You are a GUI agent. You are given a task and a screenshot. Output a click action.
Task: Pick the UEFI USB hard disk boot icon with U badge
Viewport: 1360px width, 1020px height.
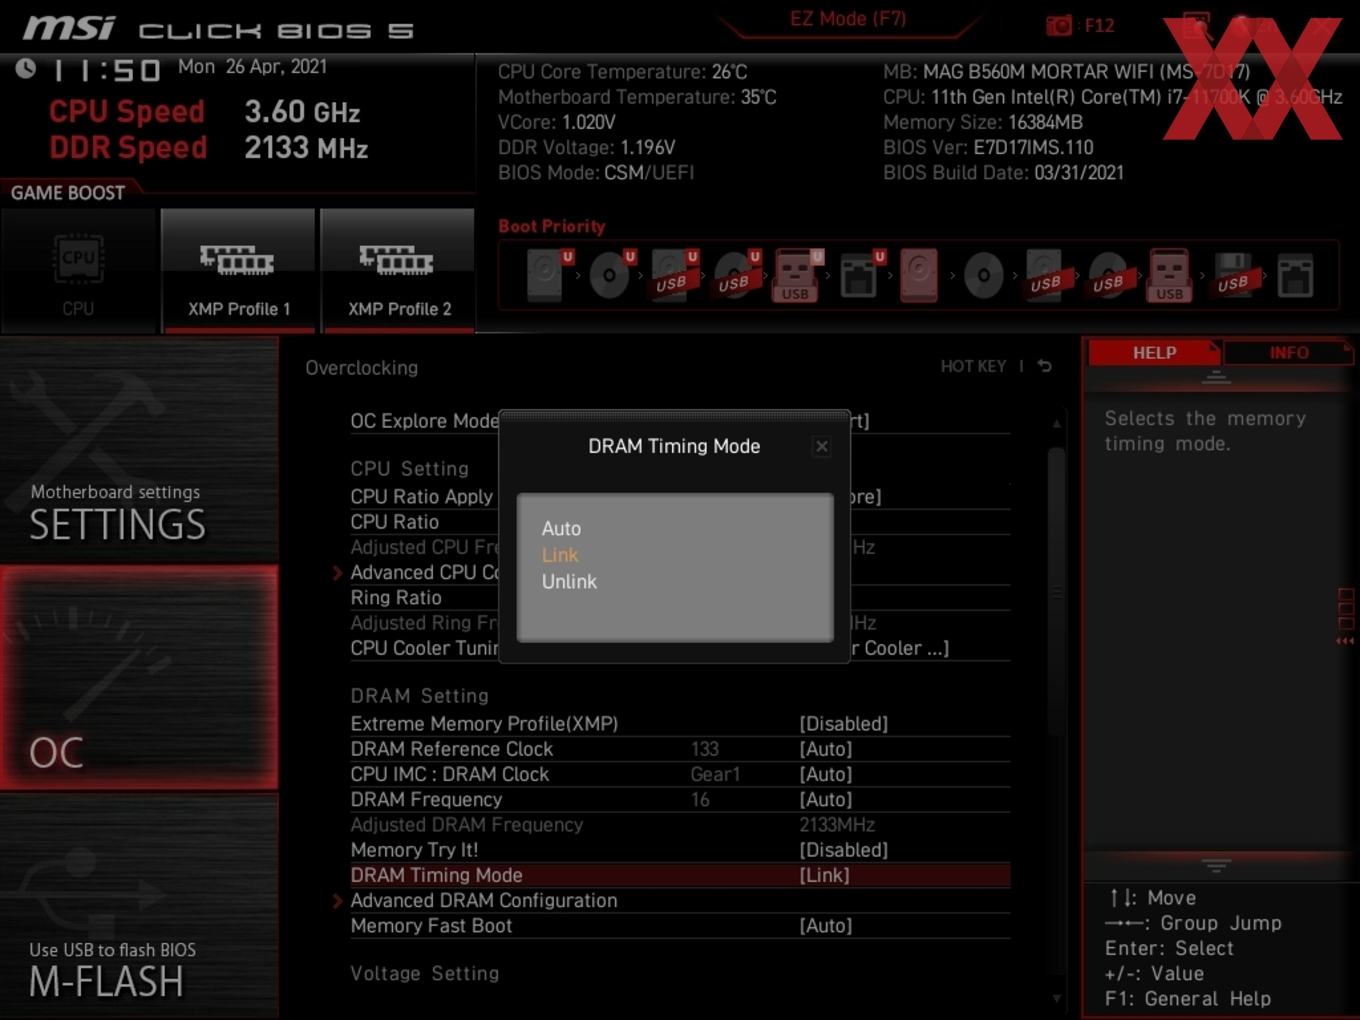click(x=673, y=275)
